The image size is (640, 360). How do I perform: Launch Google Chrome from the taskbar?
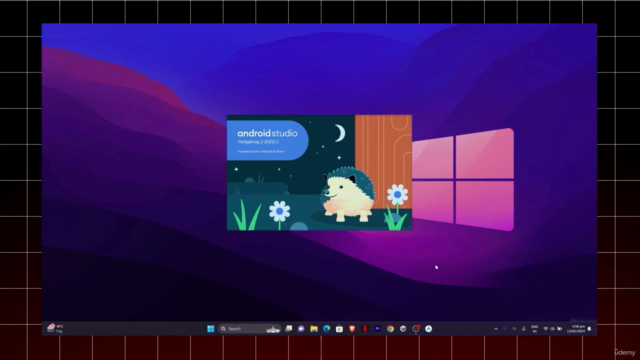click(x=390, y=329)
